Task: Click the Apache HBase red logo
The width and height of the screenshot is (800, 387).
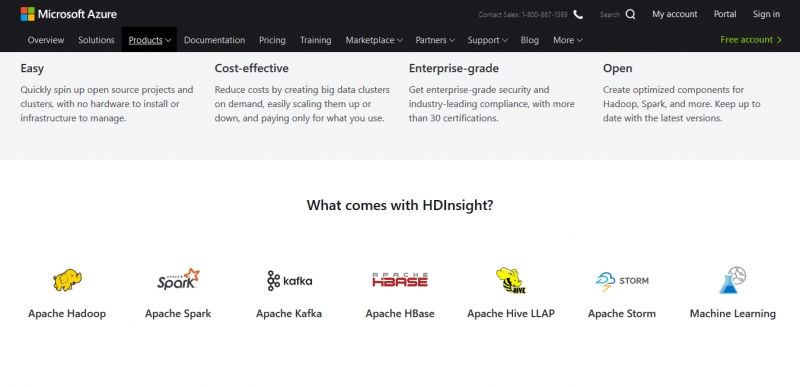Action: (x=400, y=280)
